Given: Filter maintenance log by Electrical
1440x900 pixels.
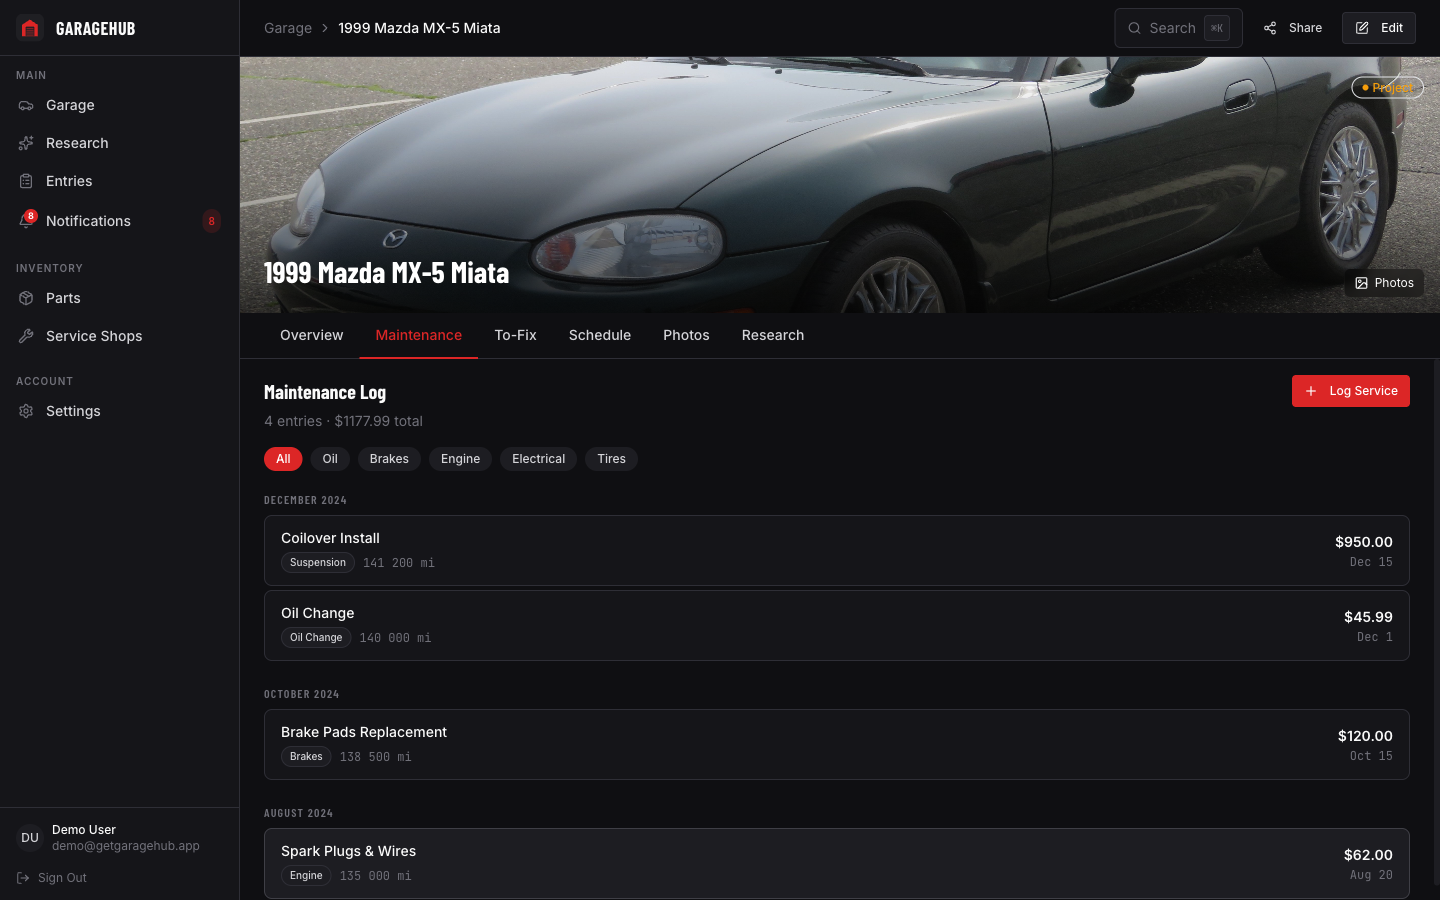Looking at the screenshot, I should pos(538,459).
